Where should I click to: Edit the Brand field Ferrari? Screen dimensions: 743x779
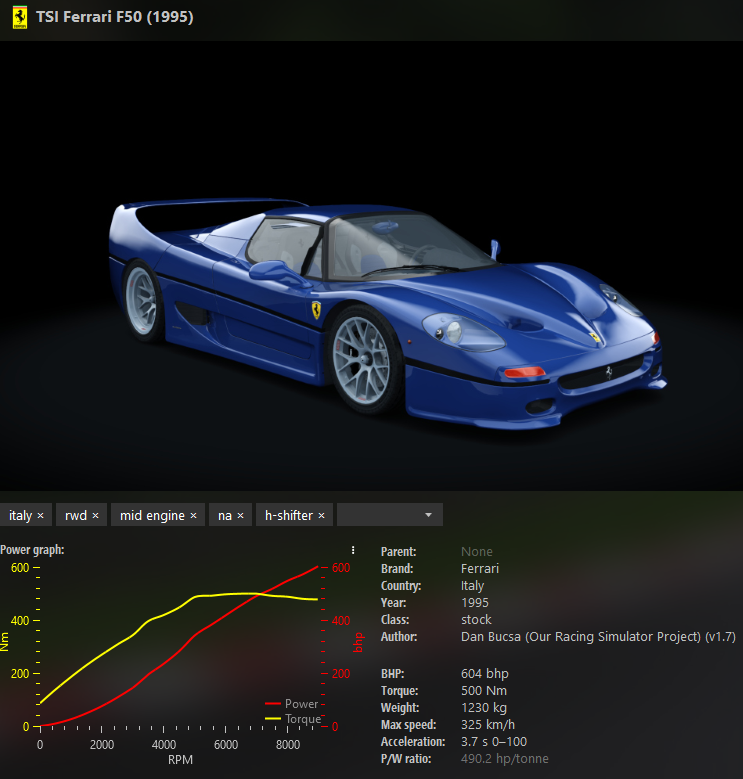click(480, 568)
